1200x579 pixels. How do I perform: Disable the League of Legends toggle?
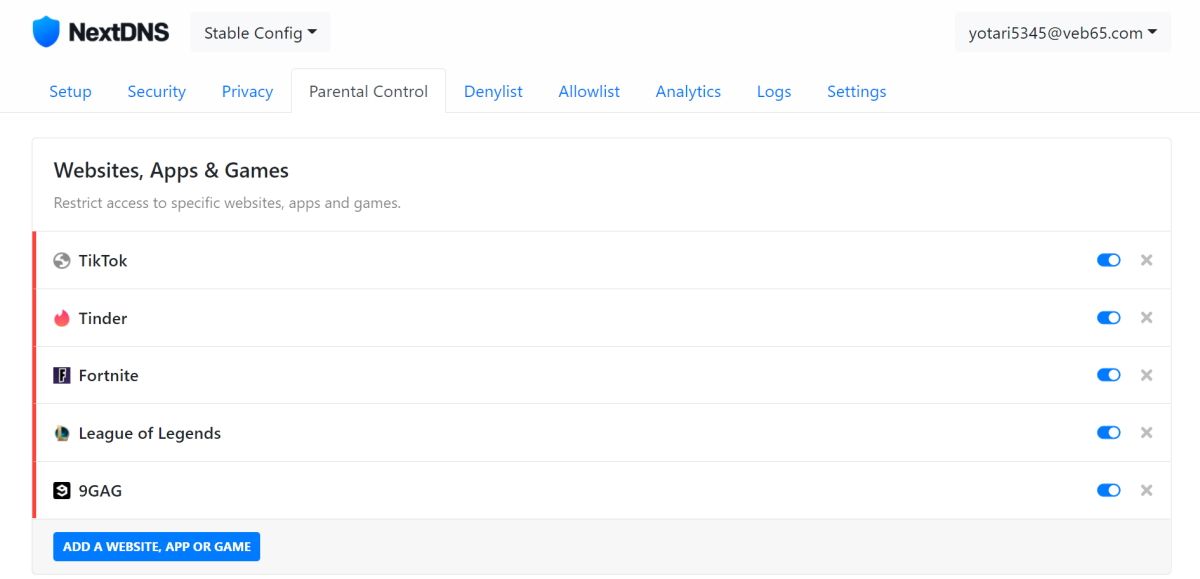pyautogui.click(x=1108, y=433)
